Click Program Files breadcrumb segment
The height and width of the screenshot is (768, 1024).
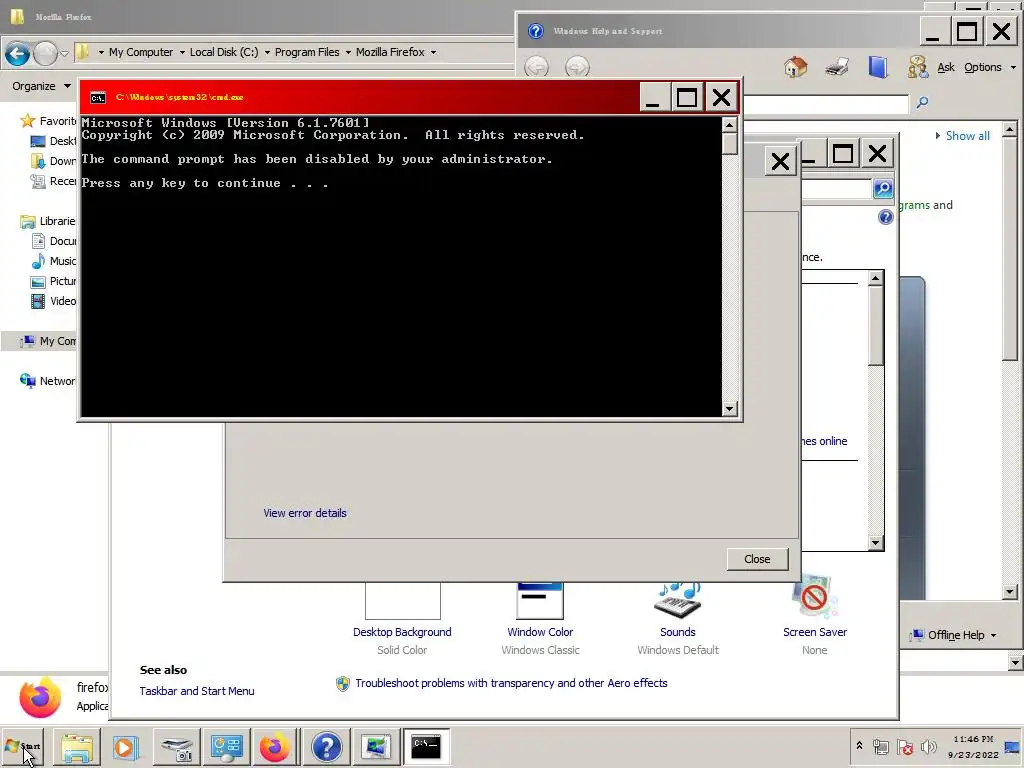tap(307, 52)
